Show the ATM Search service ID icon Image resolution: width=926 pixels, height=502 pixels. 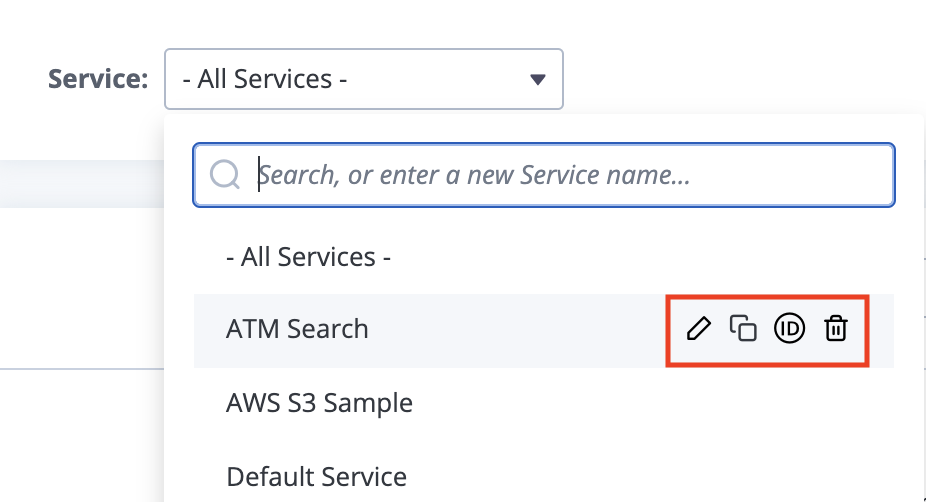789,328
